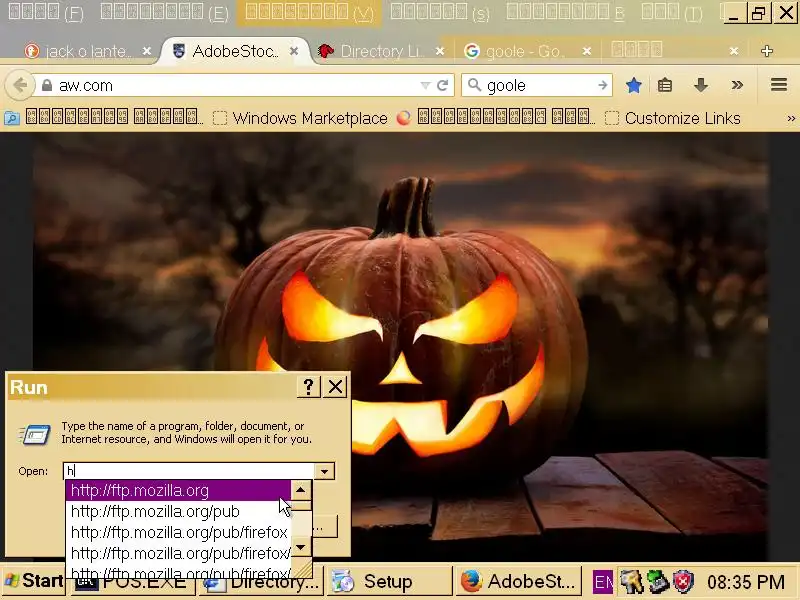The height and width of the screenshot is (600, 800).
Task: Close the jack o lantern tab
Action: pos(147,51)
